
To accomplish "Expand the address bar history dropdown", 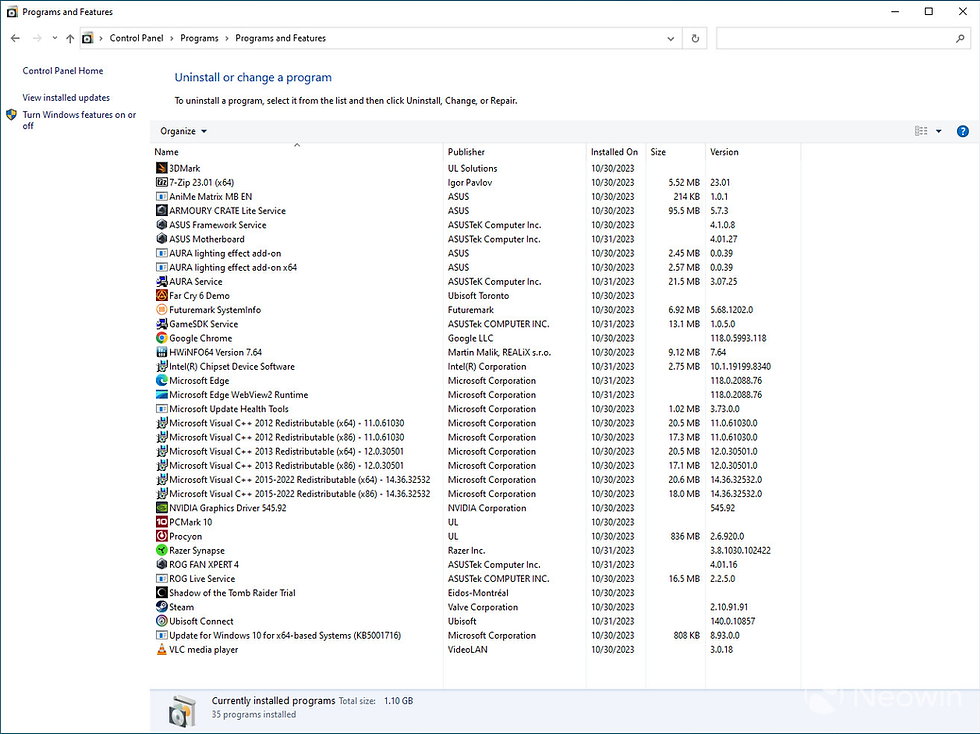I will coord(671,39).
